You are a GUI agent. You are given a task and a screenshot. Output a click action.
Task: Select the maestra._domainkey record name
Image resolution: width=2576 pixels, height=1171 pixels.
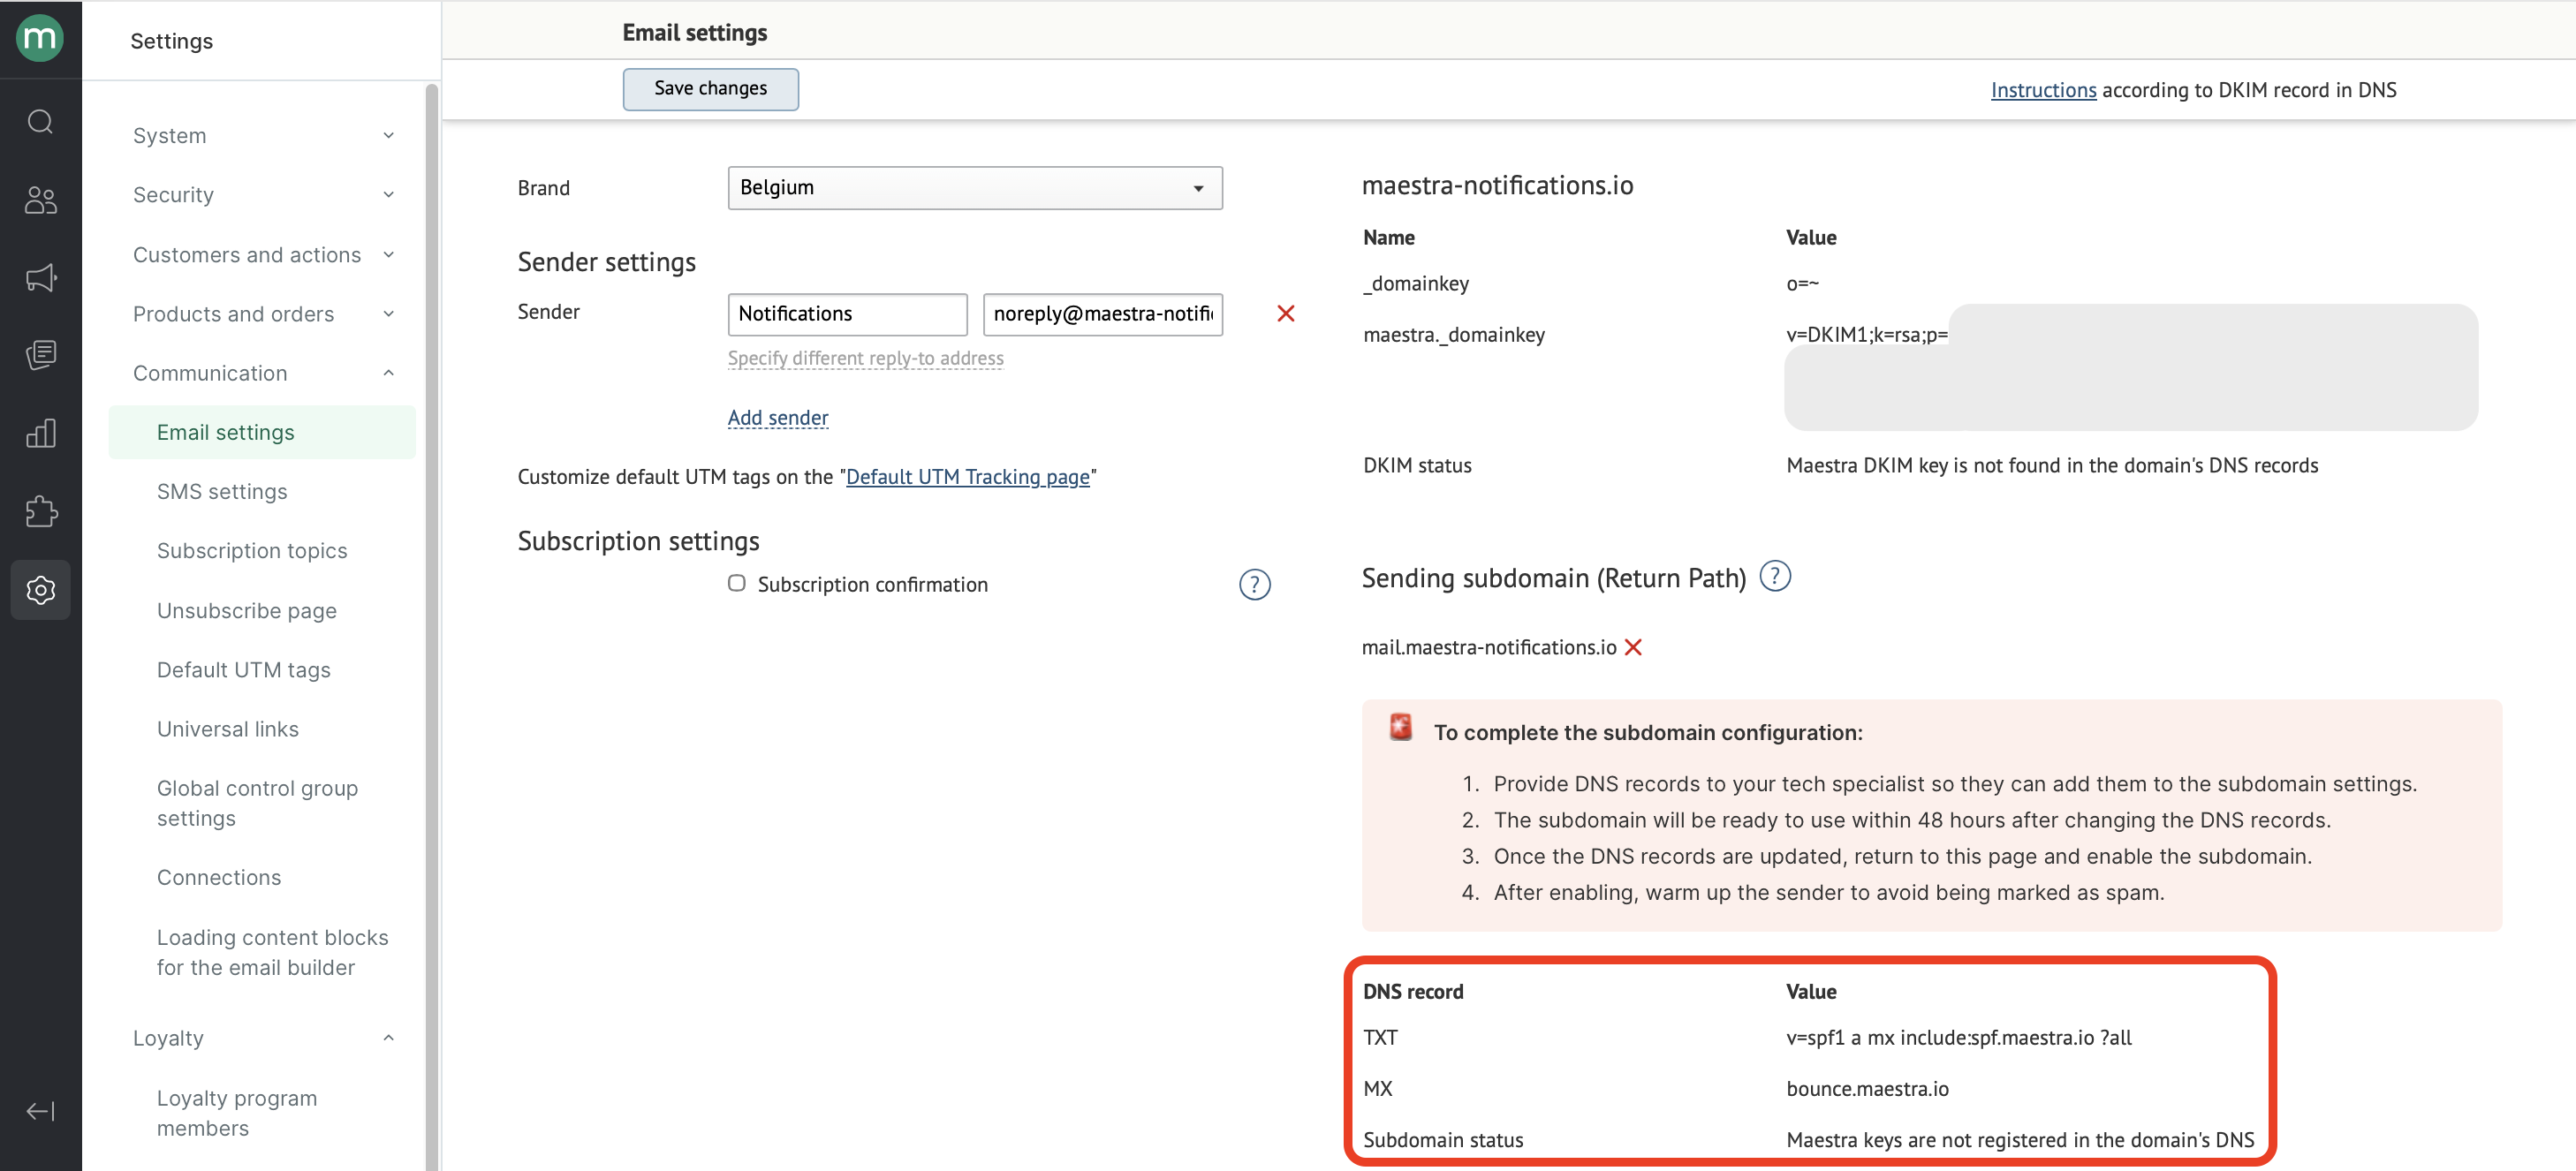[1454, 335]
